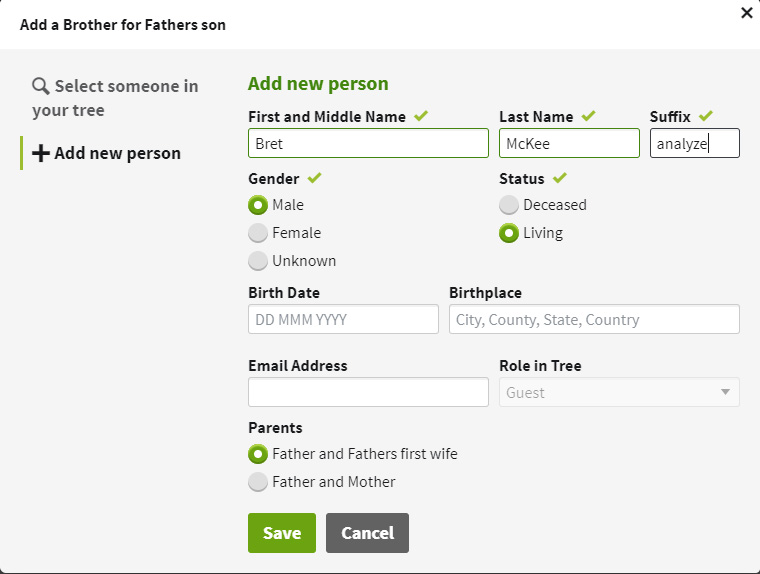Click the Birthplace field
The width and height of the screenshot is (760, 574).
point(594,319)
